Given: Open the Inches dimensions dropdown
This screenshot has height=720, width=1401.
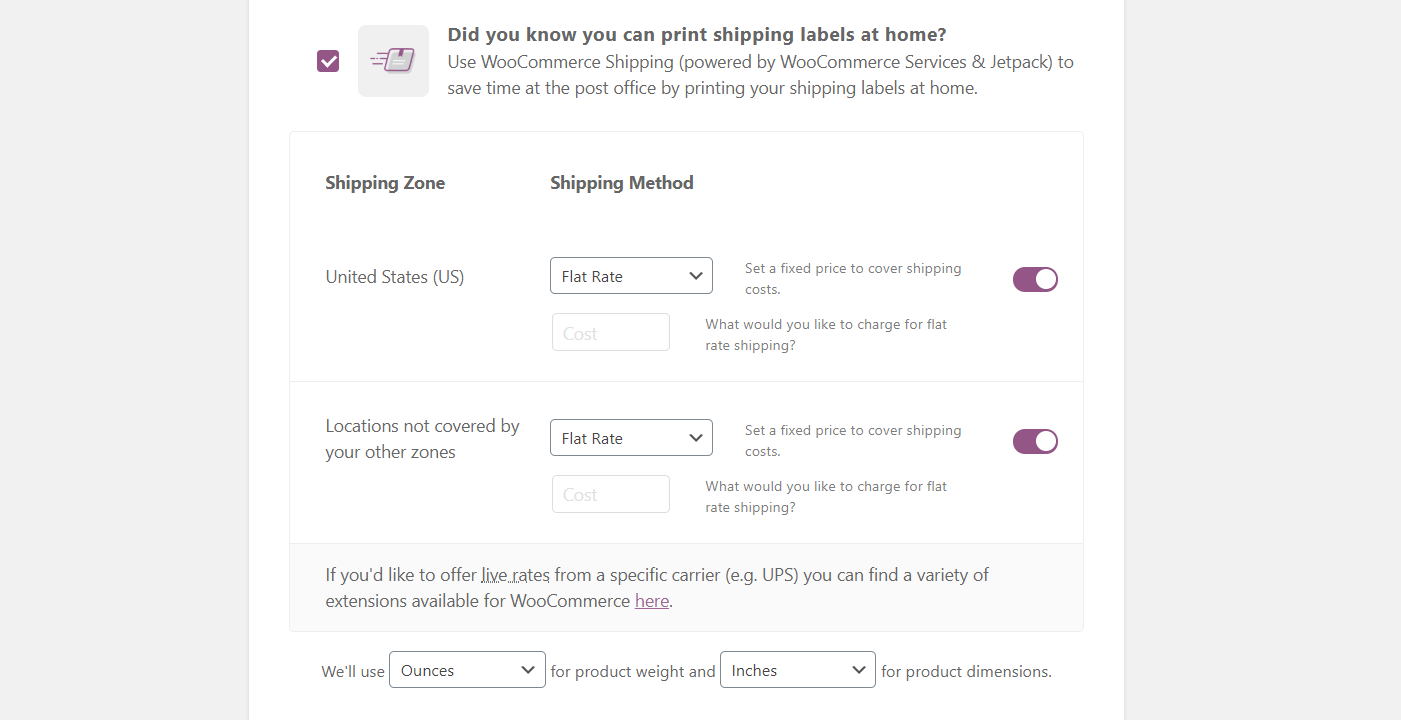Looking at the screenshot, I should click(x=797, y=669).
